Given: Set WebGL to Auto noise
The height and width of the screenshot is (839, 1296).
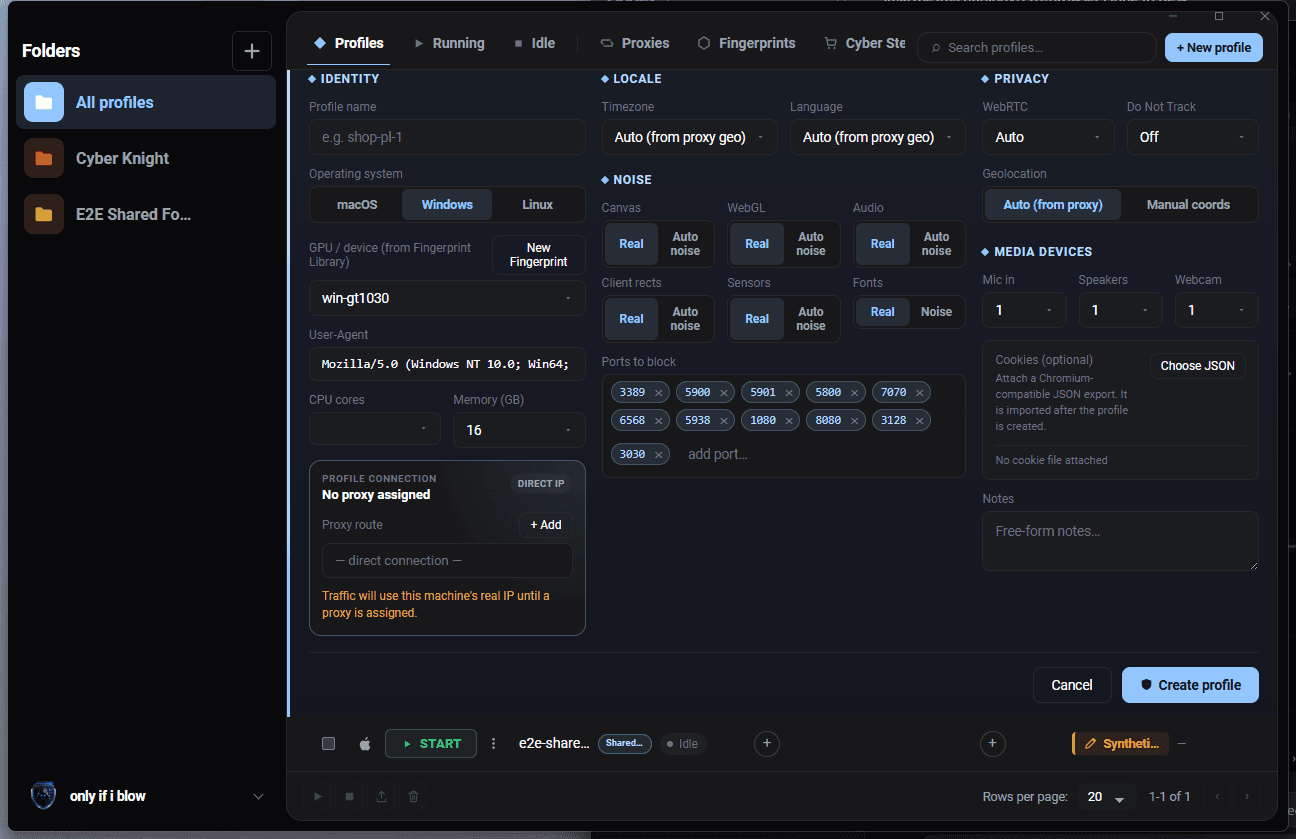Looking at the screenshot, I should [811, 244].
